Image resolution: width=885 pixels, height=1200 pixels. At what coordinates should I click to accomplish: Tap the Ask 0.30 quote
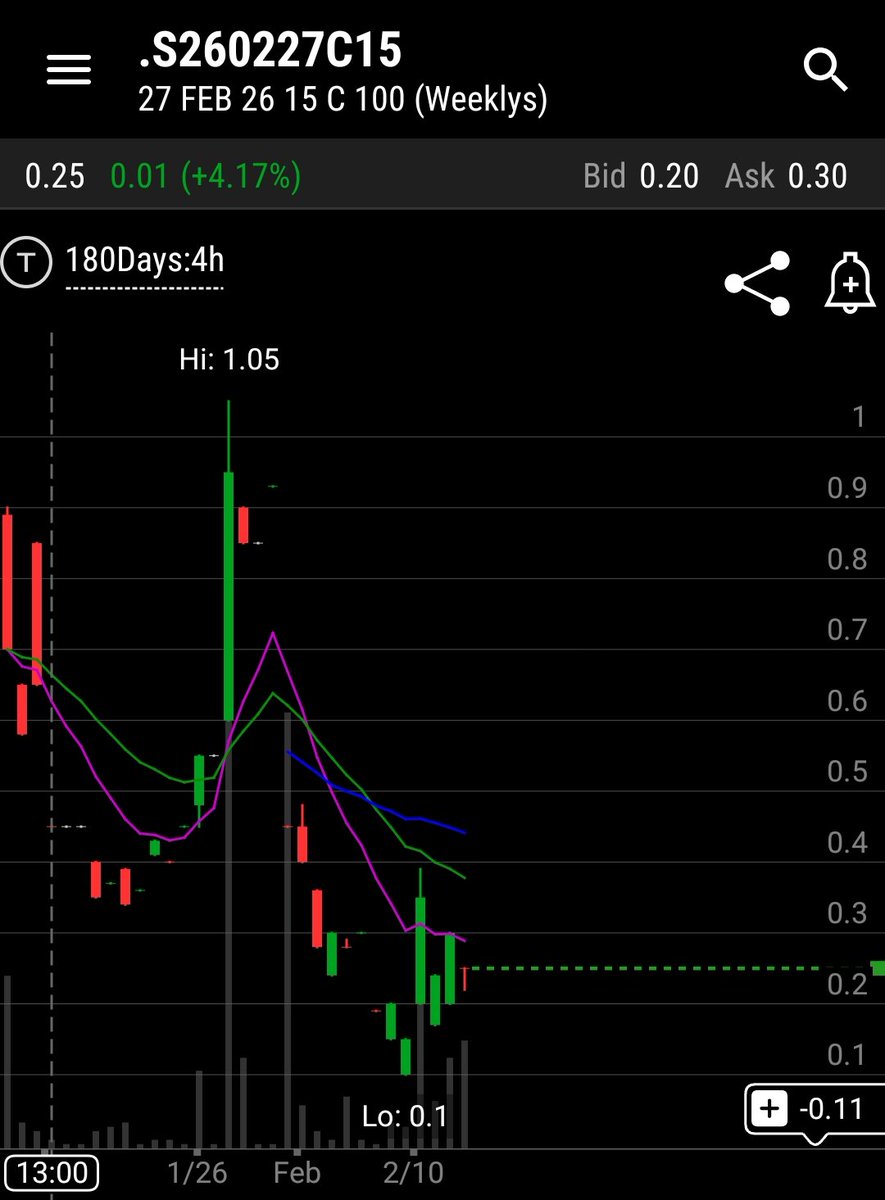click(786, 176)
